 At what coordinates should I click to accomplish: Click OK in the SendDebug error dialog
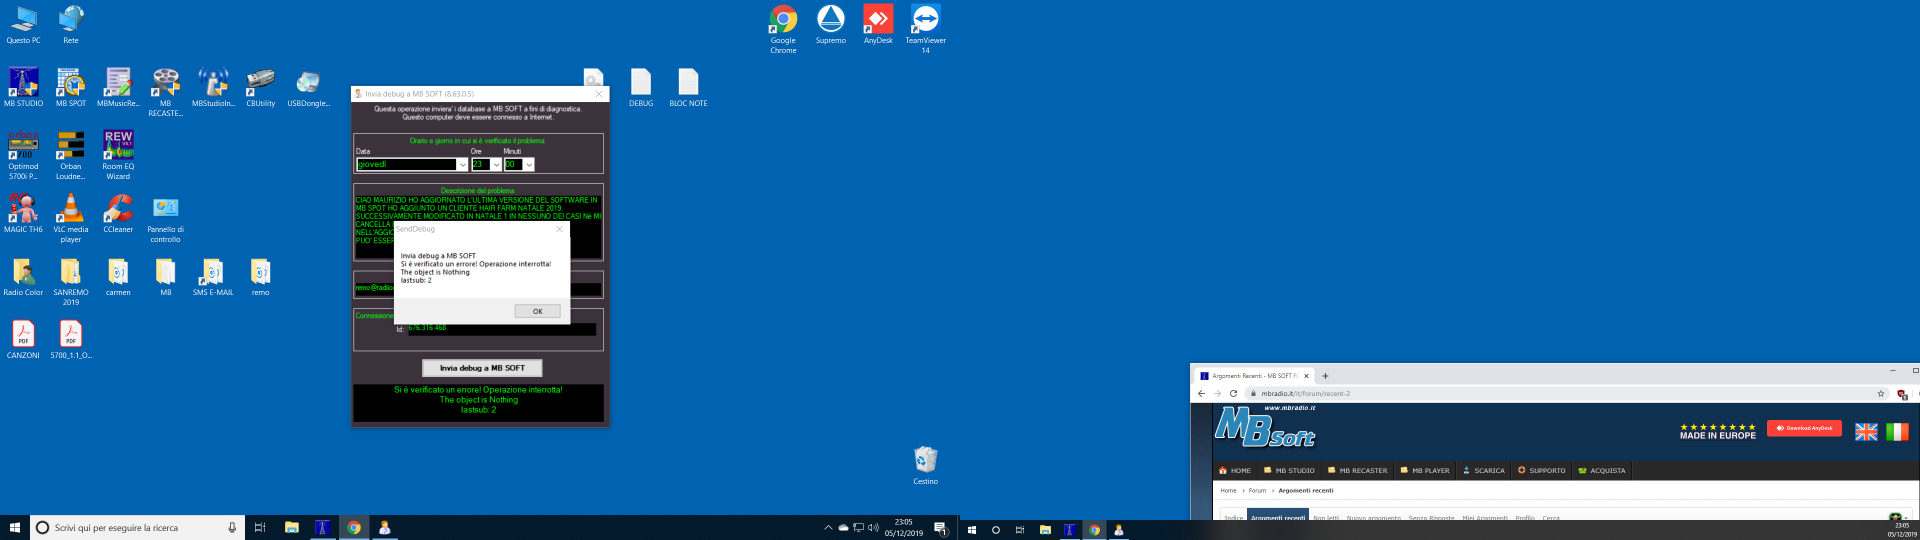click(x=537, y=311)
